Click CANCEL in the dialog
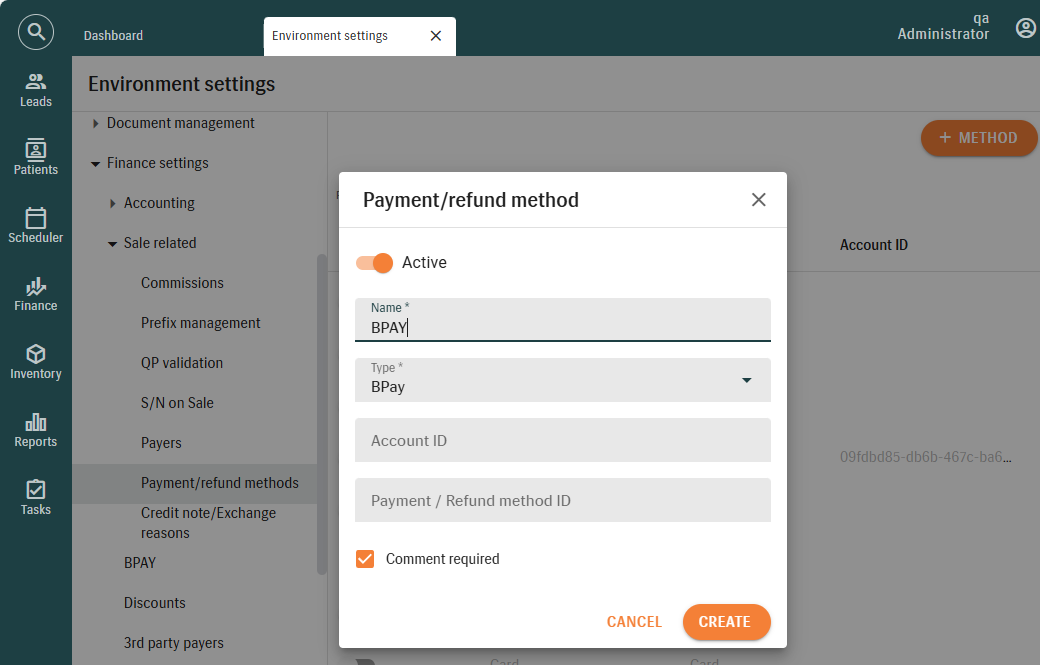The height and width of the screenshot is (665, 1040). [634, 622]
